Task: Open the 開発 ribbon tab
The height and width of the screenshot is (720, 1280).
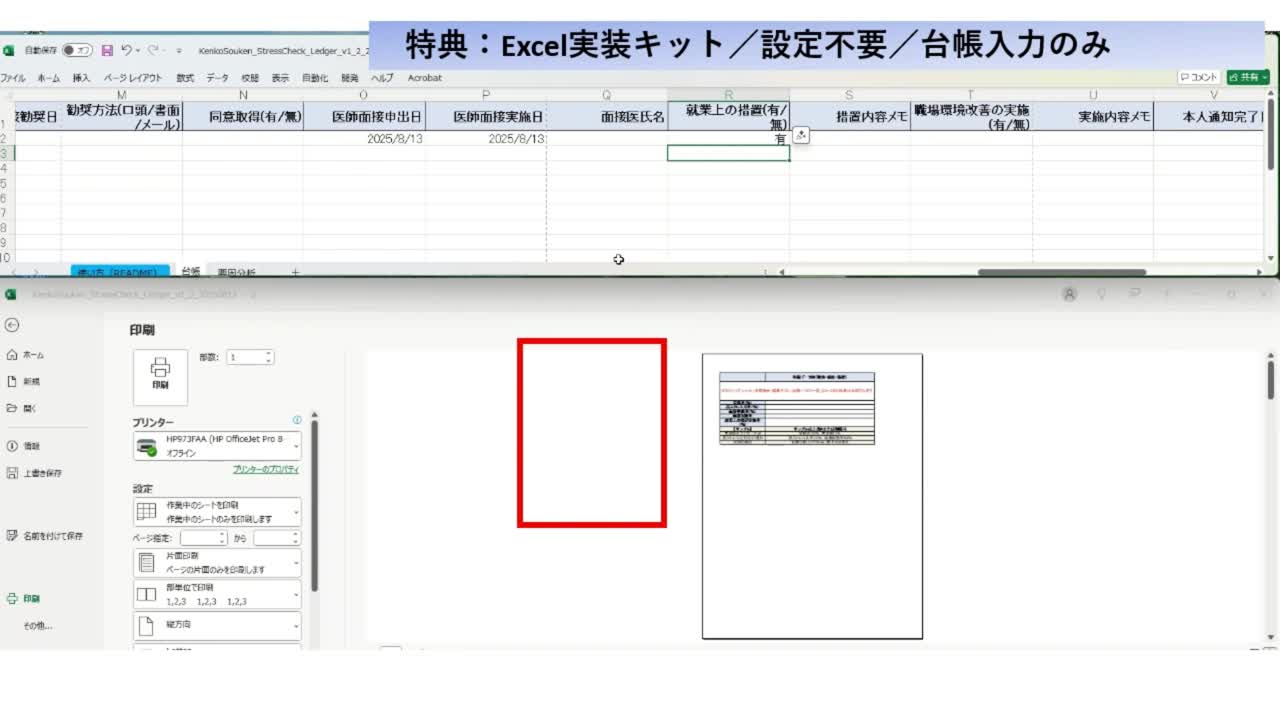Action: [349, 78]
